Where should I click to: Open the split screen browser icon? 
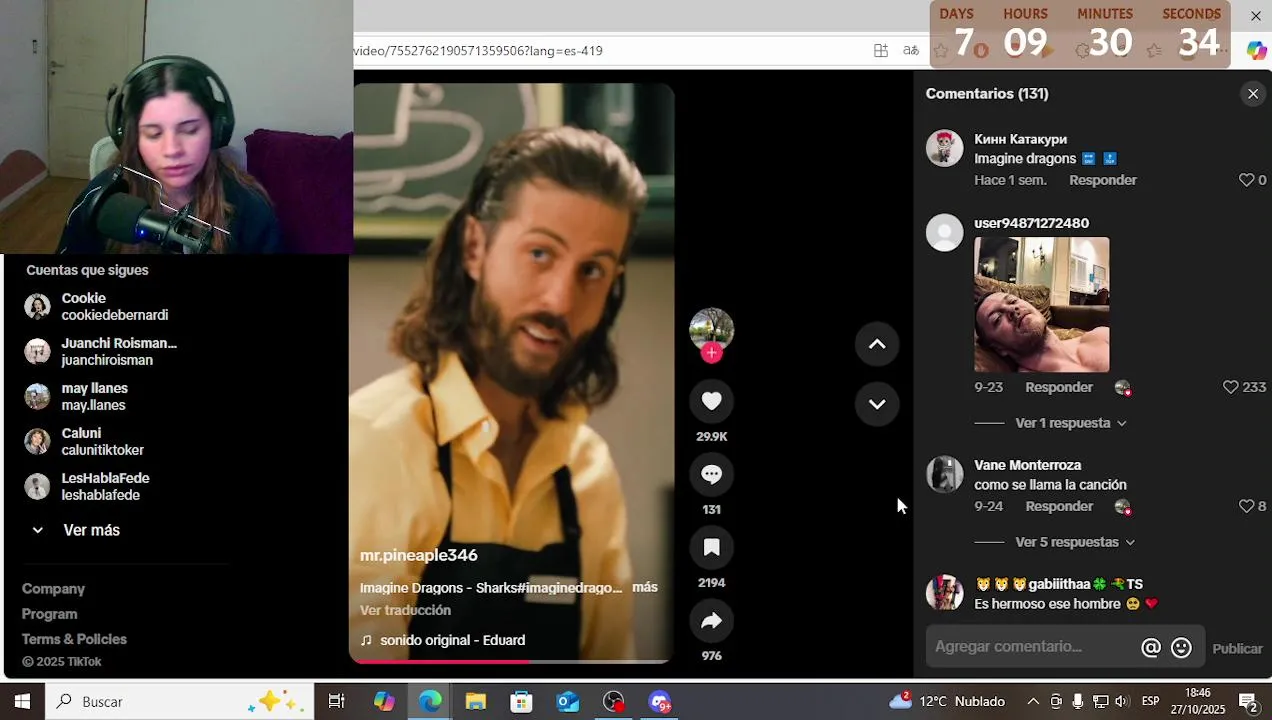[x=881, y=51]
